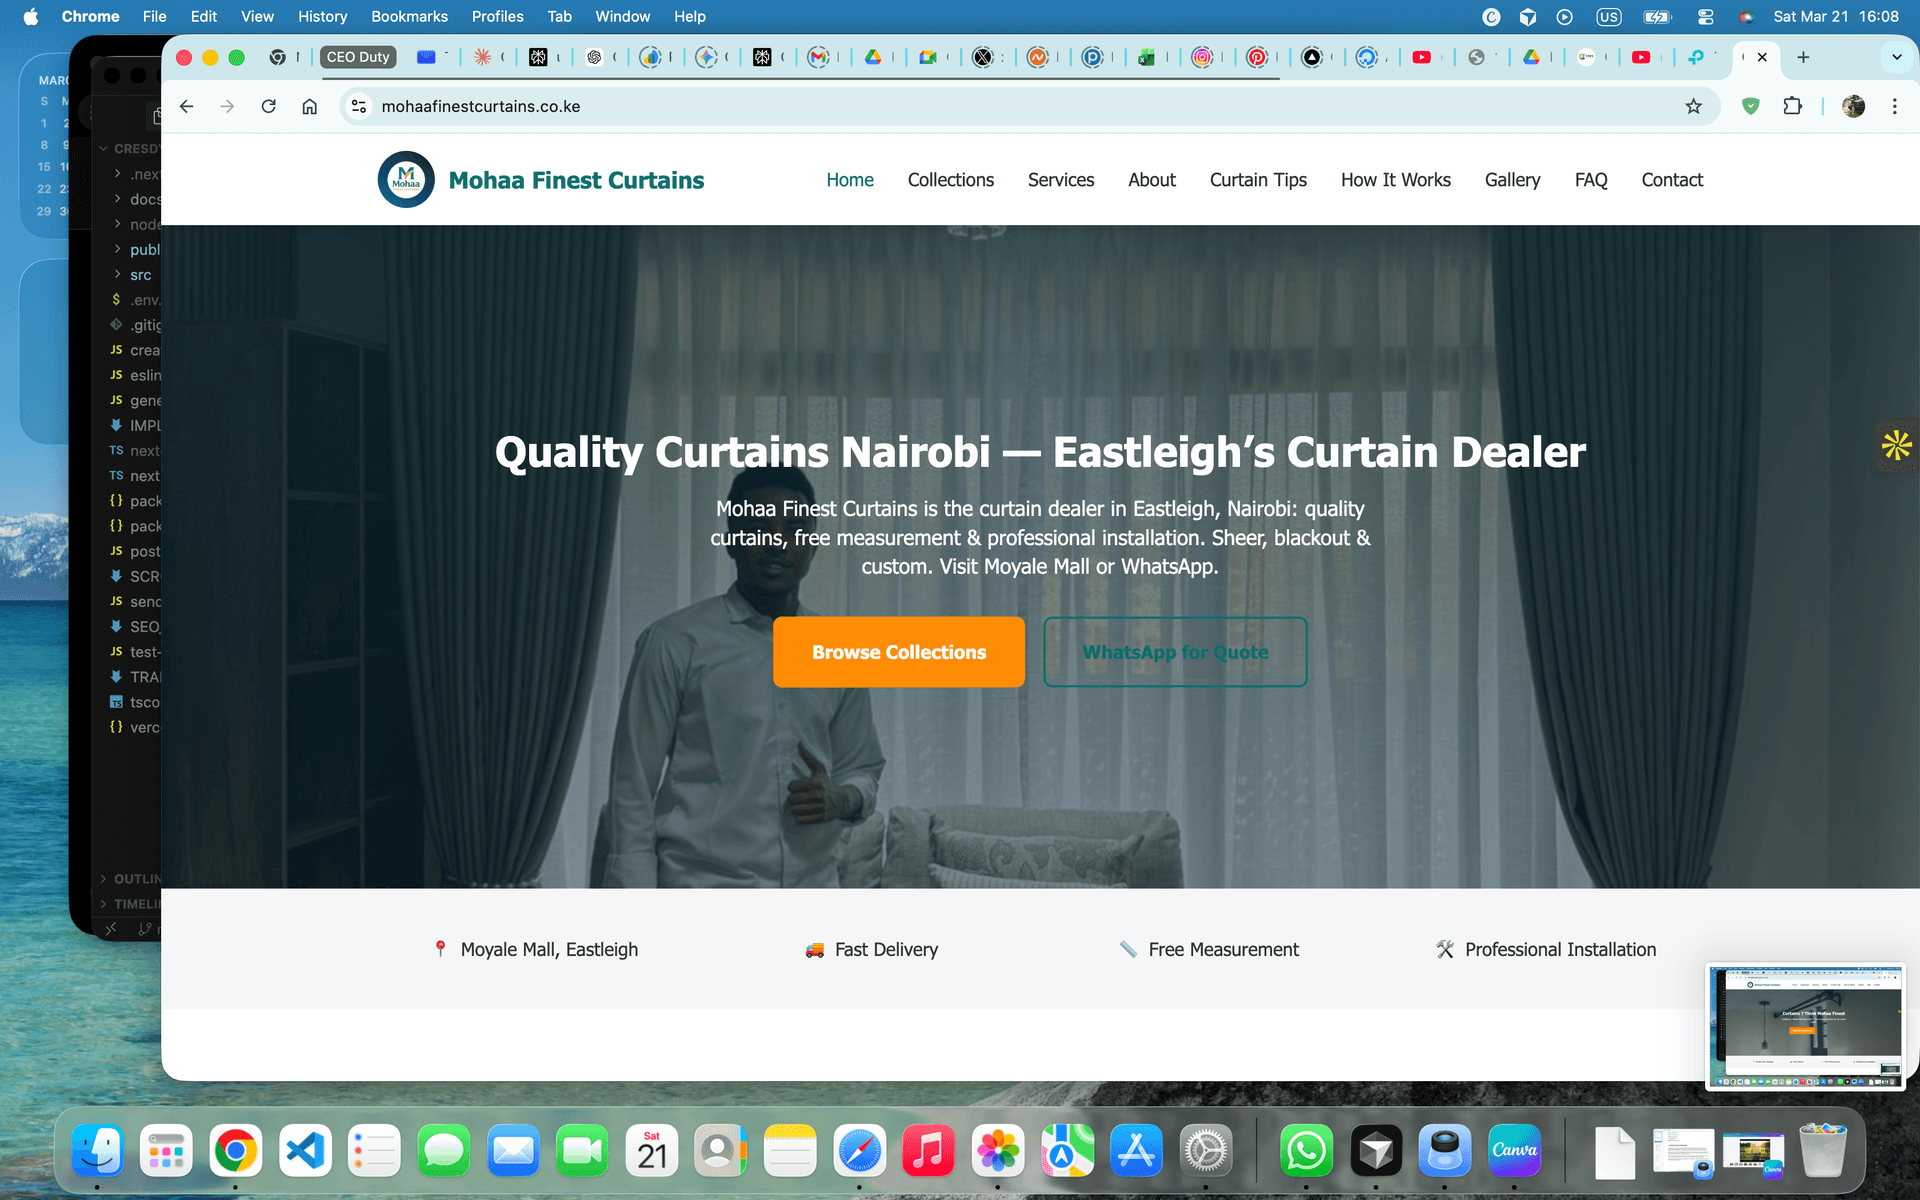Open Launchpad from the dock
Viewport: 1920px width, 1200px height.
tap(166, 1151)
